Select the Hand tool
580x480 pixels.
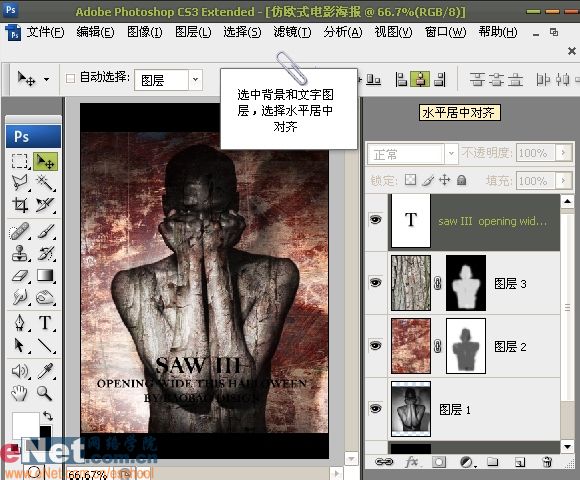pos(20,393)
